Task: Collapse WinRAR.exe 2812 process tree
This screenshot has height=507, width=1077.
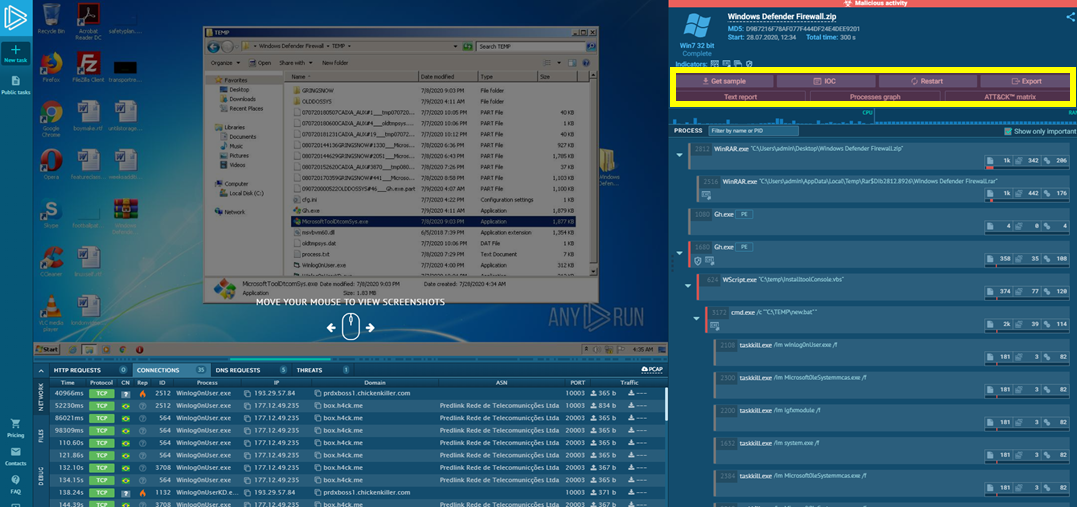Action: [x=680, y=155]
